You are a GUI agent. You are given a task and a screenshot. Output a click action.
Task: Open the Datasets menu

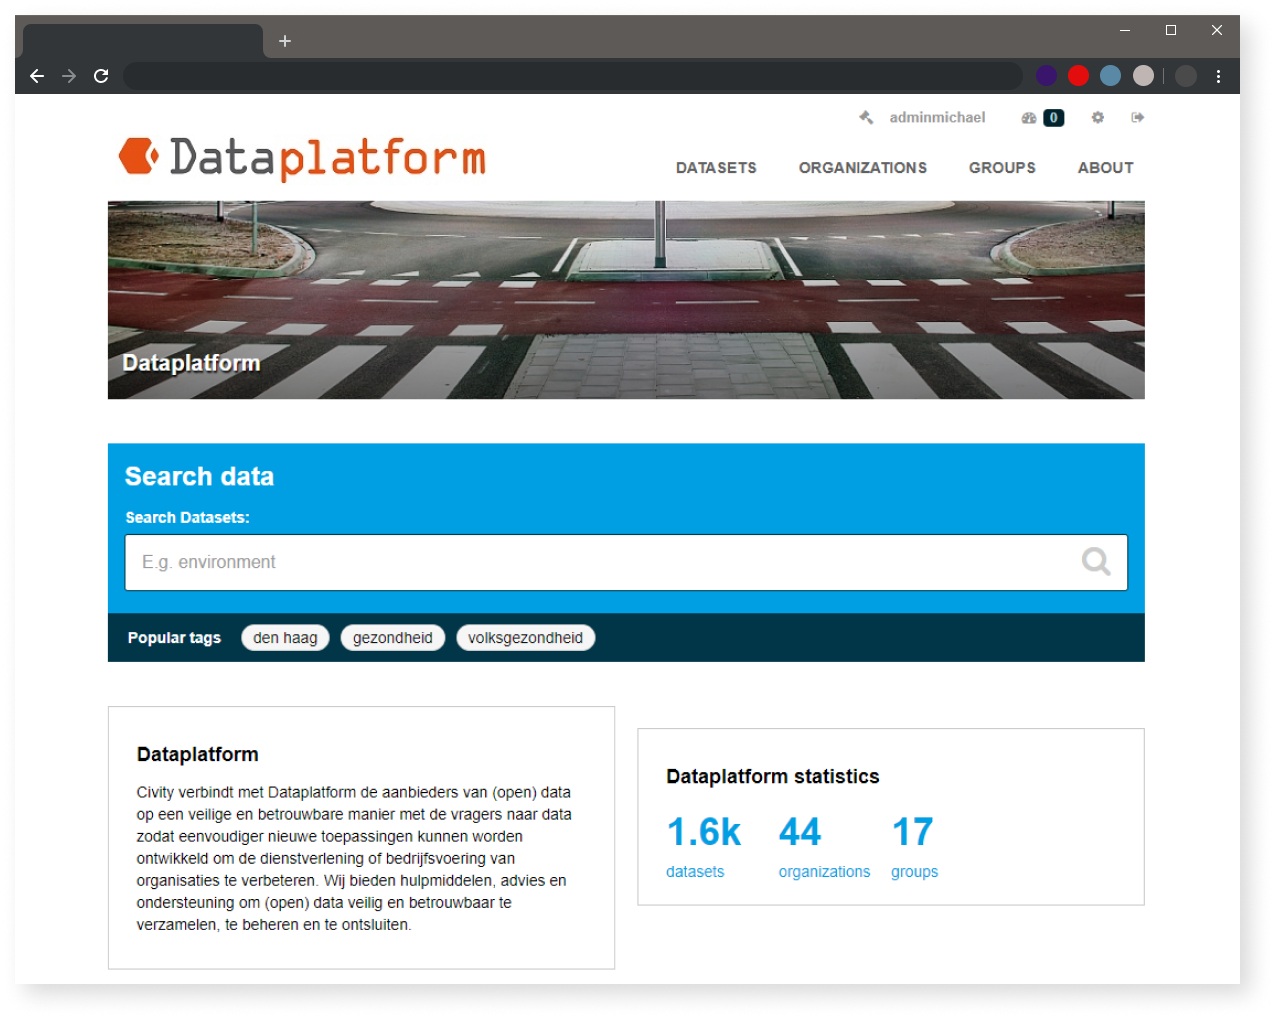[x=716, y=168]
